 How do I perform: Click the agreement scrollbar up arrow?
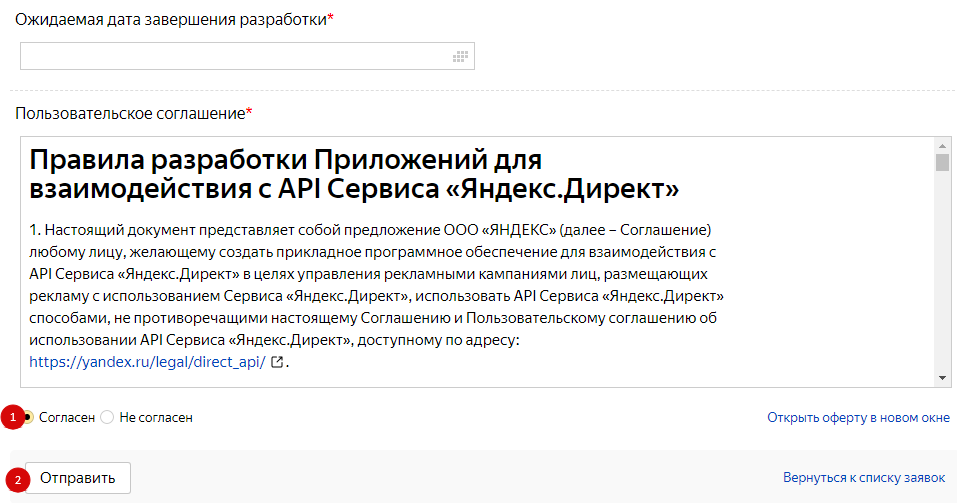click(x=942, y=146)
